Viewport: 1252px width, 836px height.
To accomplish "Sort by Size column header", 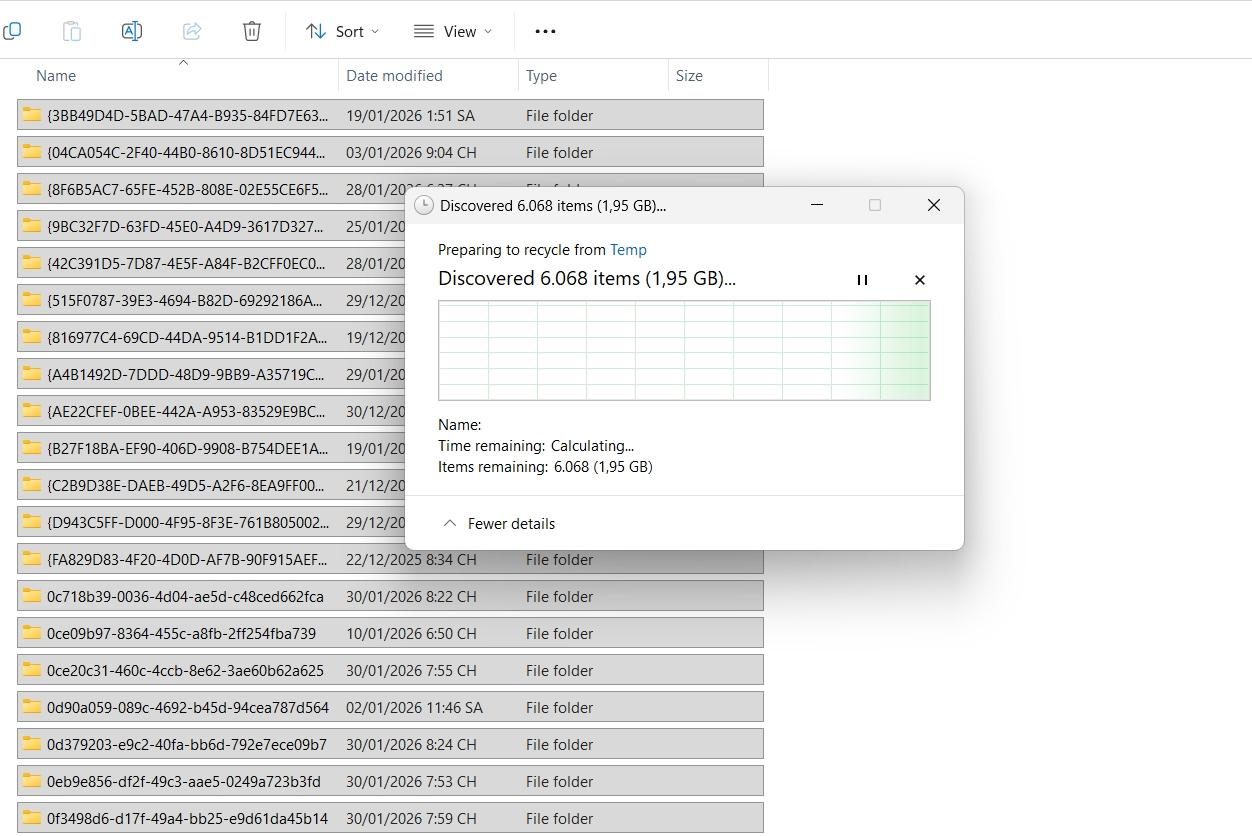I will pyautogui.click(x=689, y=76).
